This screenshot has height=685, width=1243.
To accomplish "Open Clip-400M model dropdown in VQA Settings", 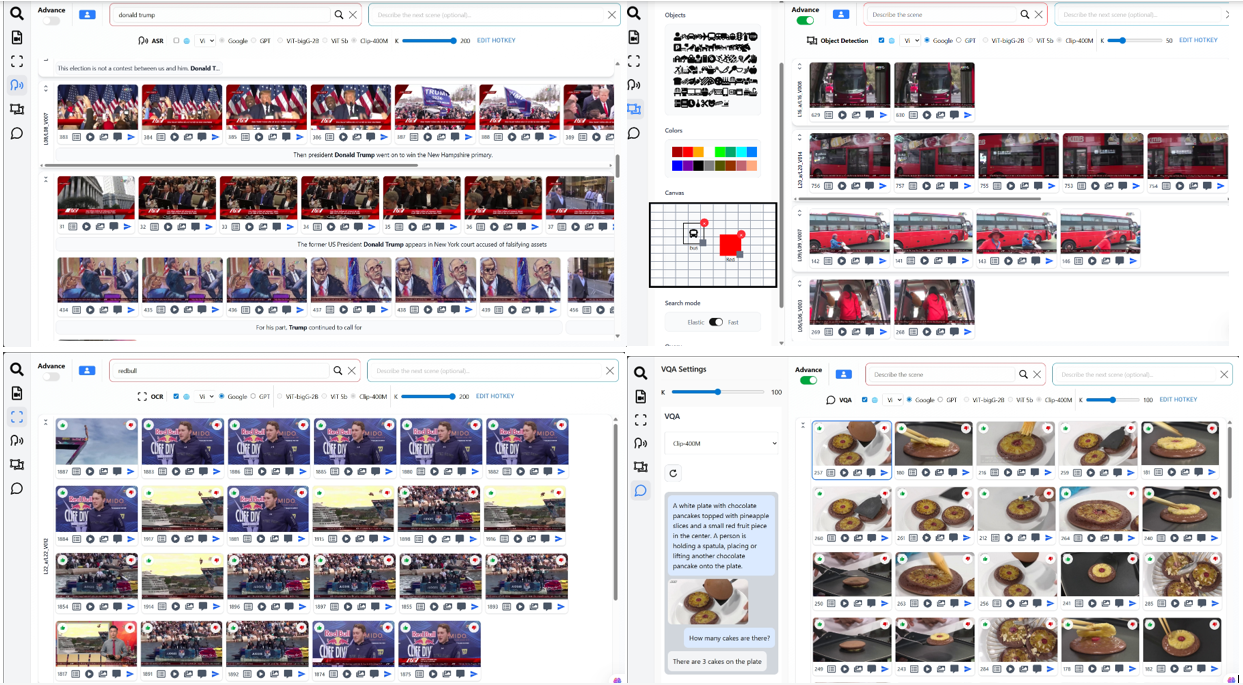I will point(721,443).
